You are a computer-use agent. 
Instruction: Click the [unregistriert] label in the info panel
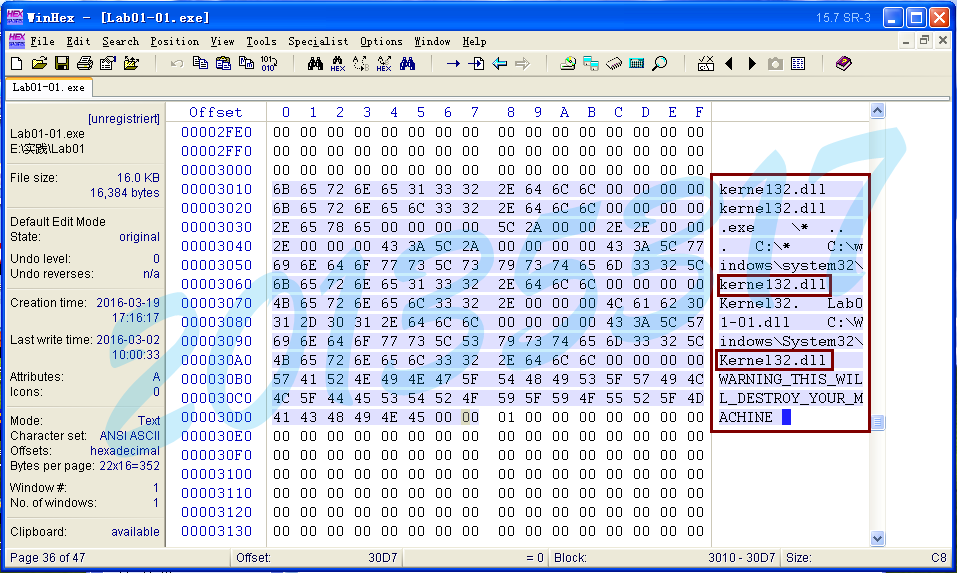pyautogui.click(x=123, y=118)
